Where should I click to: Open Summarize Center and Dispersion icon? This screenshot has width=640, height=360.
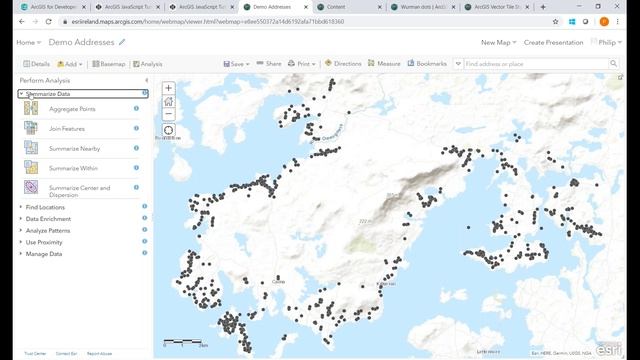[31, 187]
